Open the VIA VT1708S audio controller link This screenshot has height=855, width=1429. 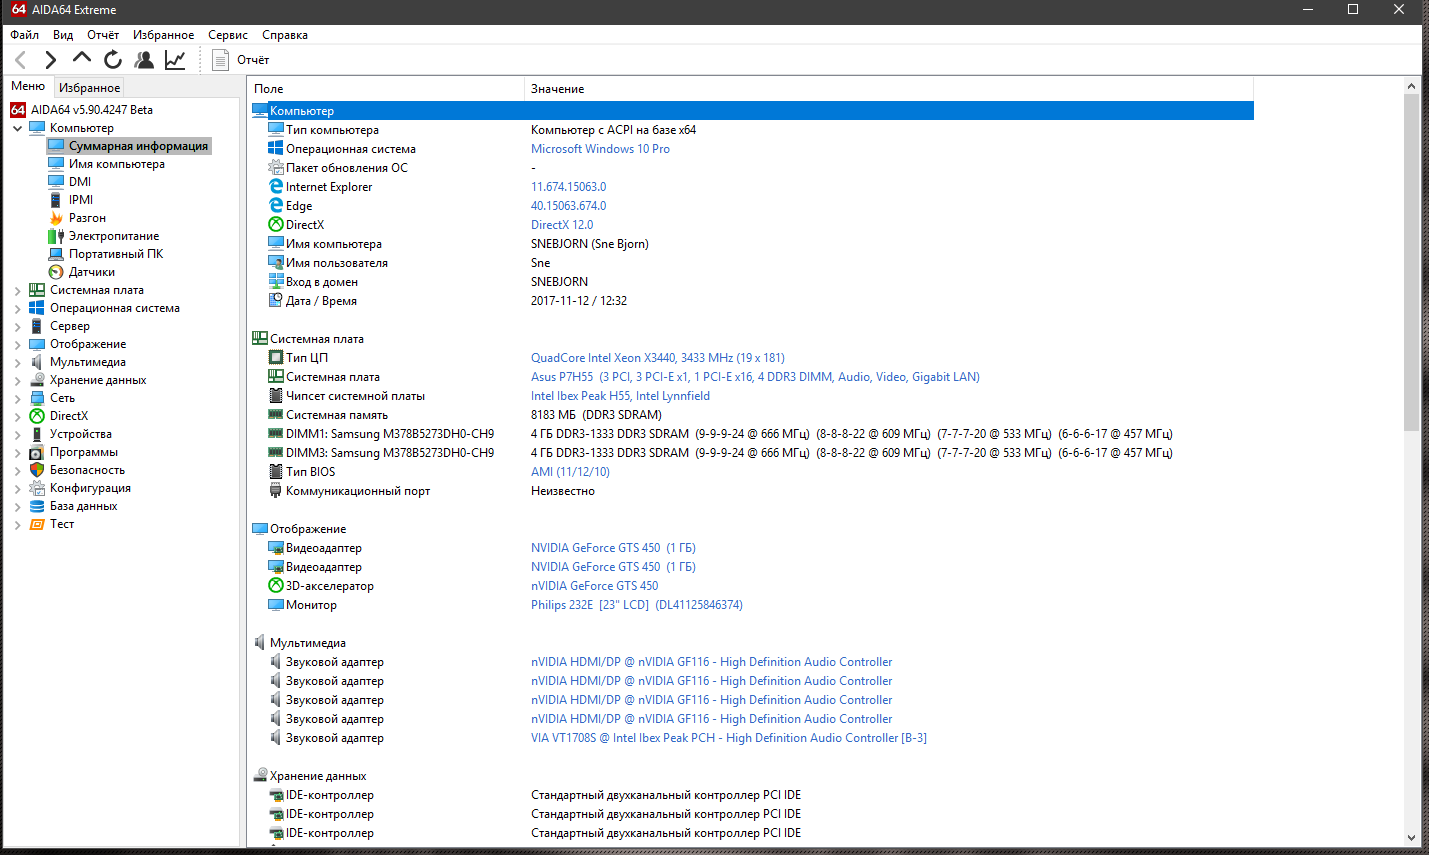tap(729, 738)
